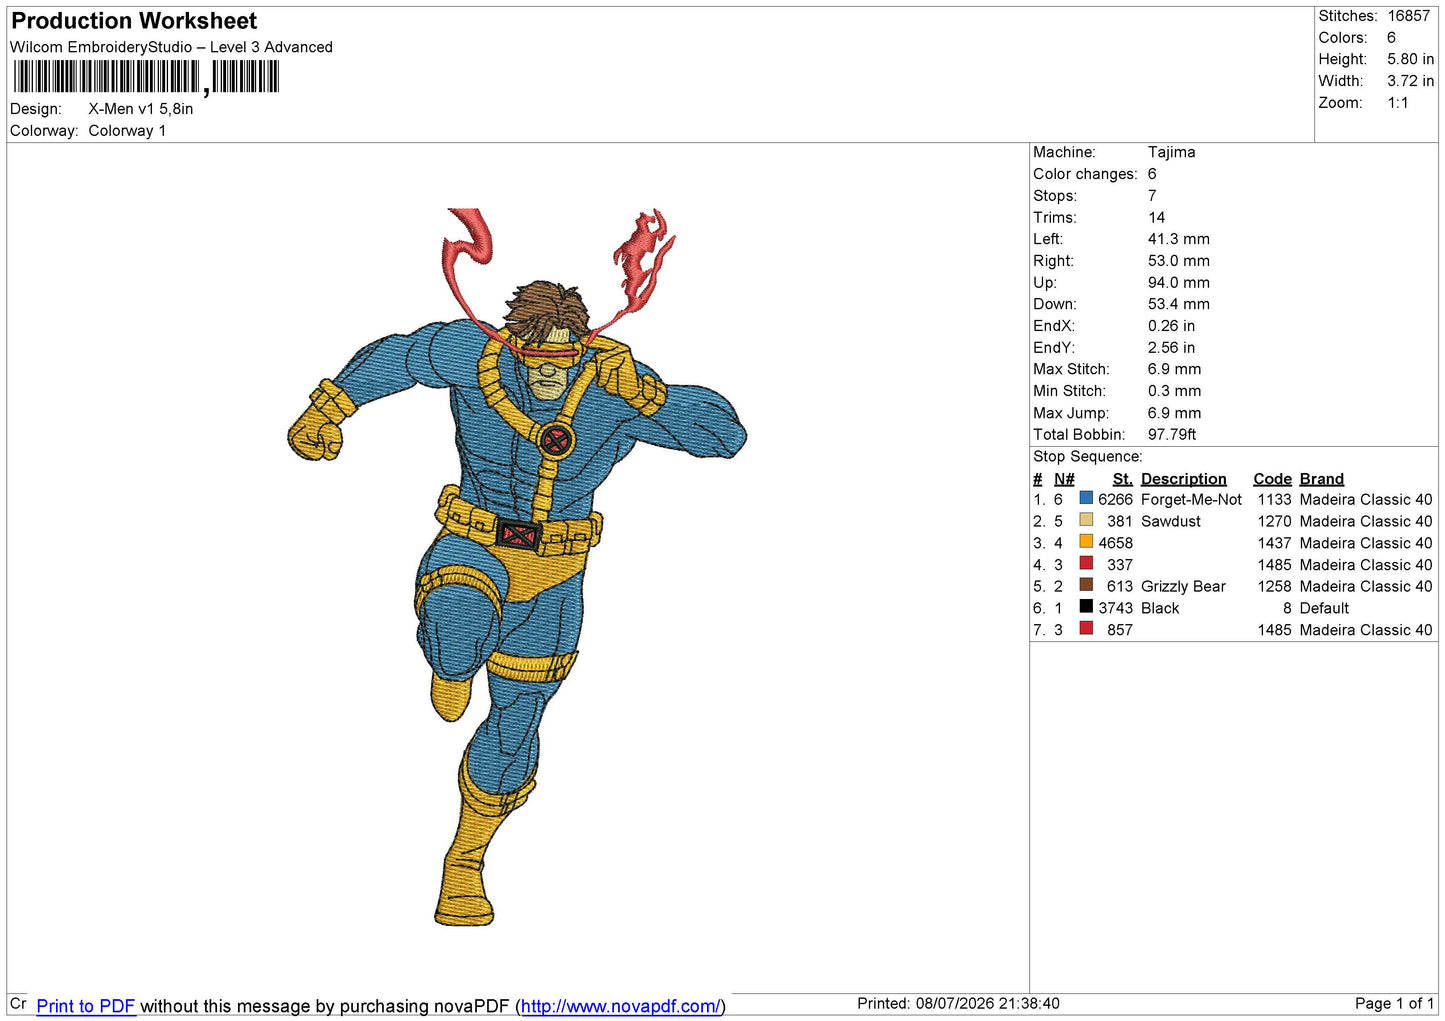This screenshot has height=1021, width=1445.
Task: Select the 'Colorway 1' value
Action: 127,131
